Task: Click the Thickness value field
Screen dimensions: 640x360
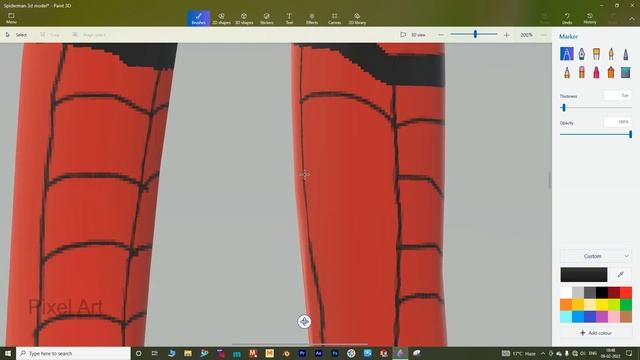Action: tap(618, 96)
